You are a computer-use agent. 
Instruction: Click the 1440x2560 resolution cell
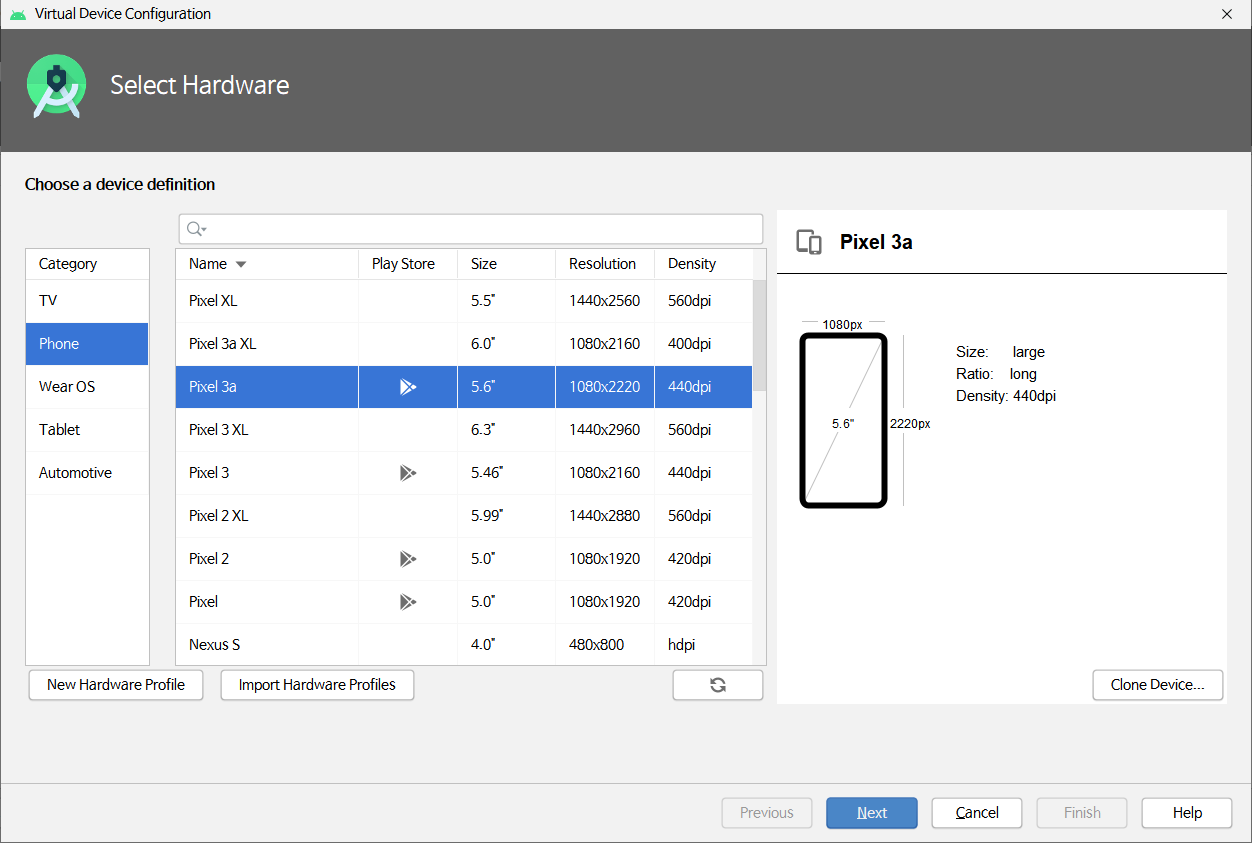click(x=605, y=301)
